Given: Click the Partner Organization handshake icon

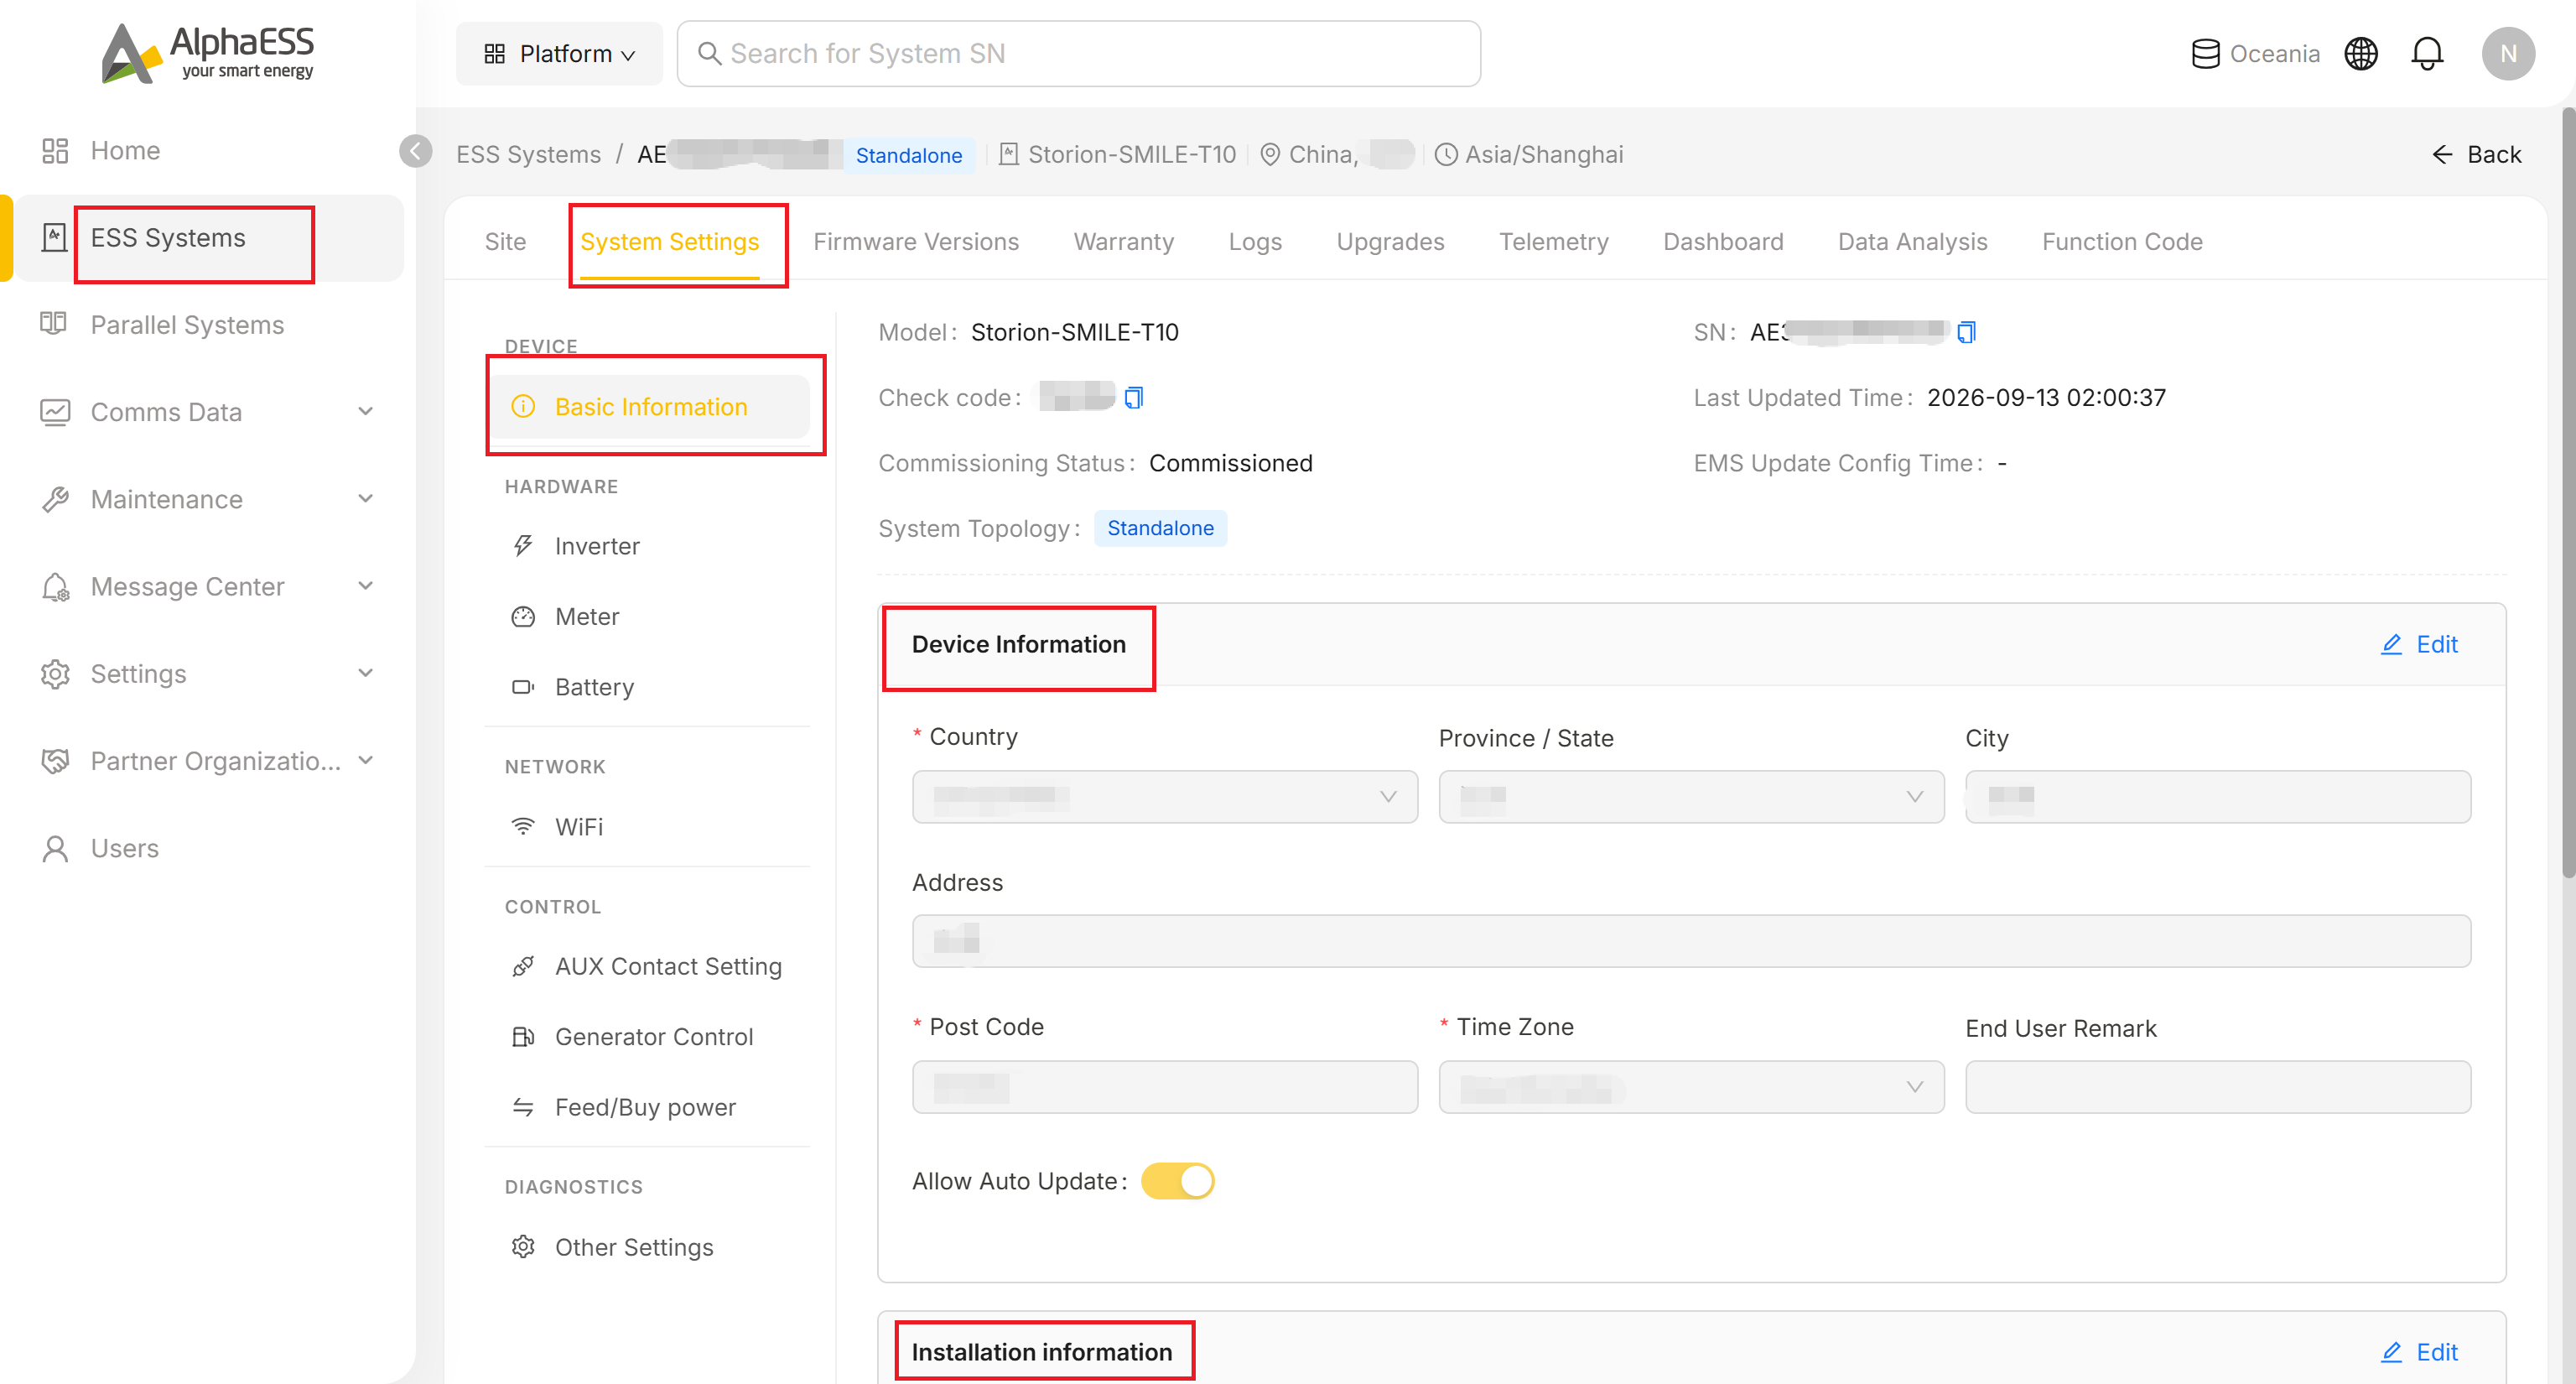Looking at the screenshot, I should pyautogui.click(x=55, y=761).
